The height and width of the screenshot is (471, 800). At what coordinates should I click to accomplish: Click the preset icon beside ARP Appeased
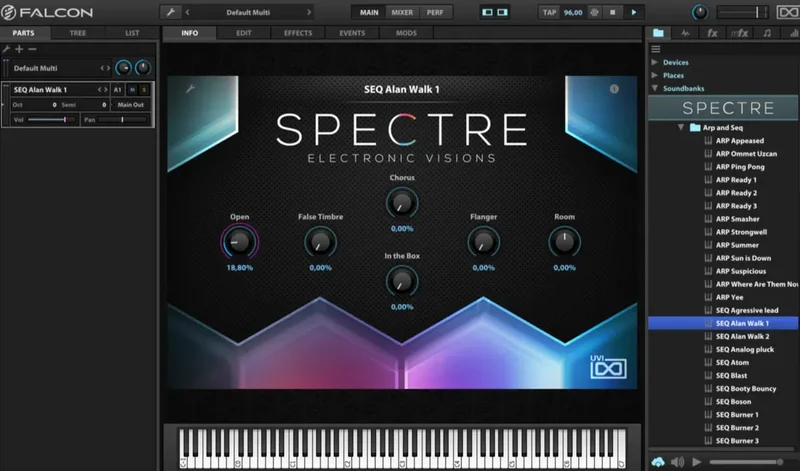(708, 140)
